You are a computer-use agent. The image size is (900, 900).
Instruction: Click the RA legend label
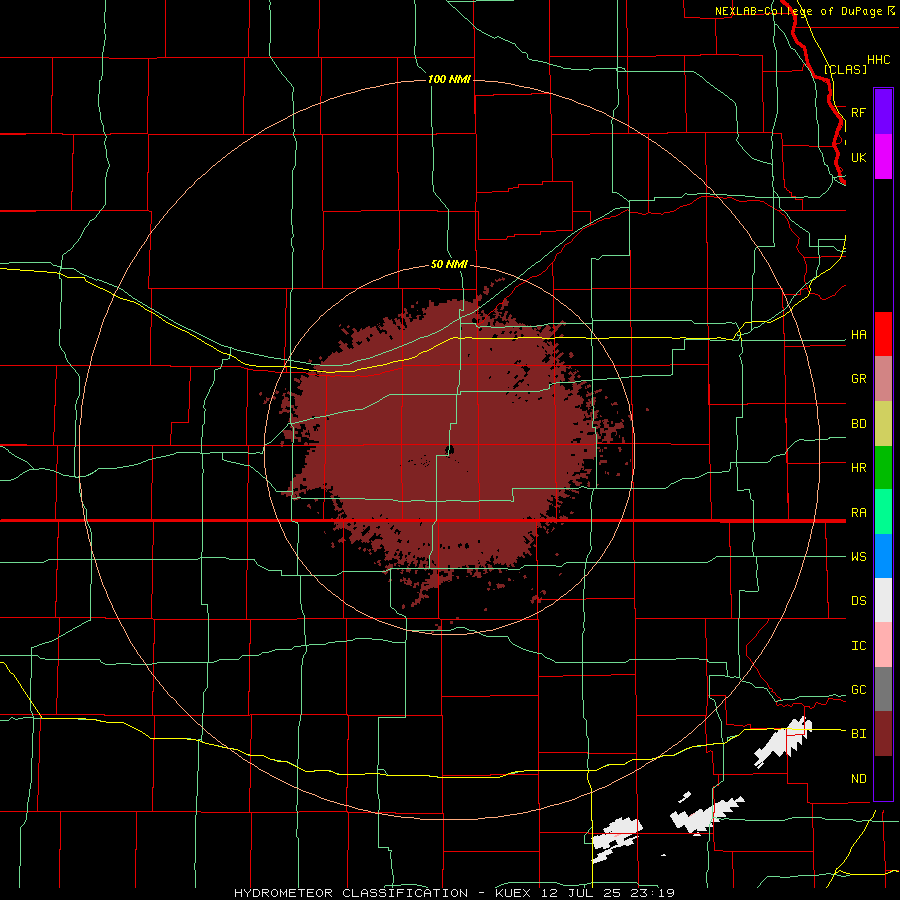[858, 513]
